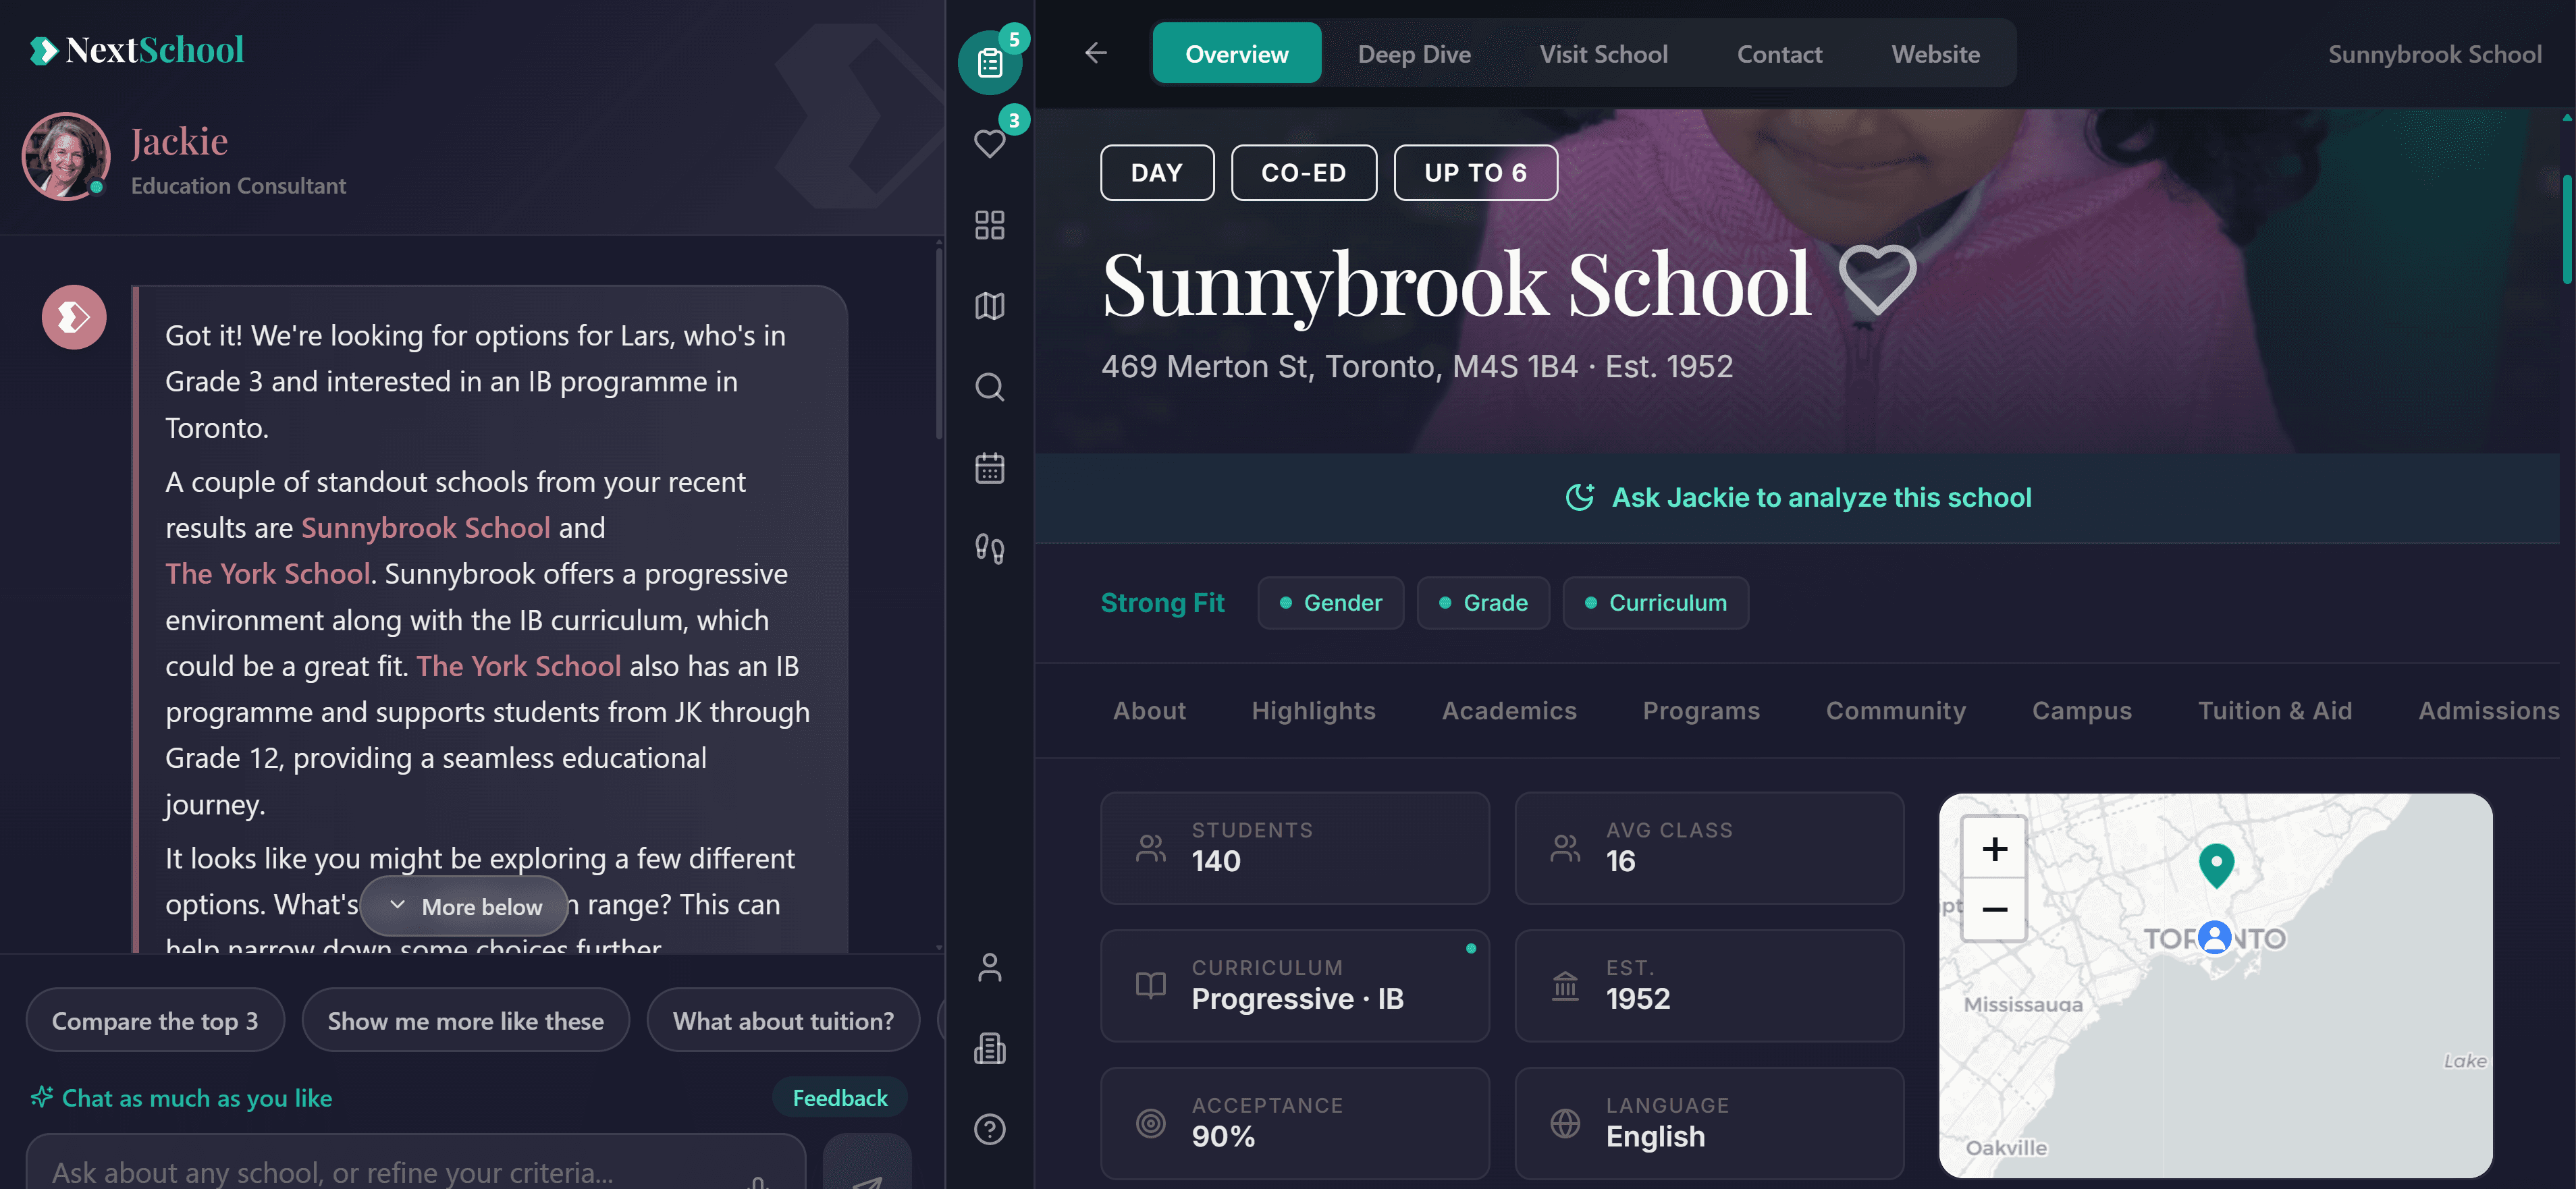2576x1189 pixels.
Task: Click the Acceptance 90% stat card
Action: click(1295, 1123)
